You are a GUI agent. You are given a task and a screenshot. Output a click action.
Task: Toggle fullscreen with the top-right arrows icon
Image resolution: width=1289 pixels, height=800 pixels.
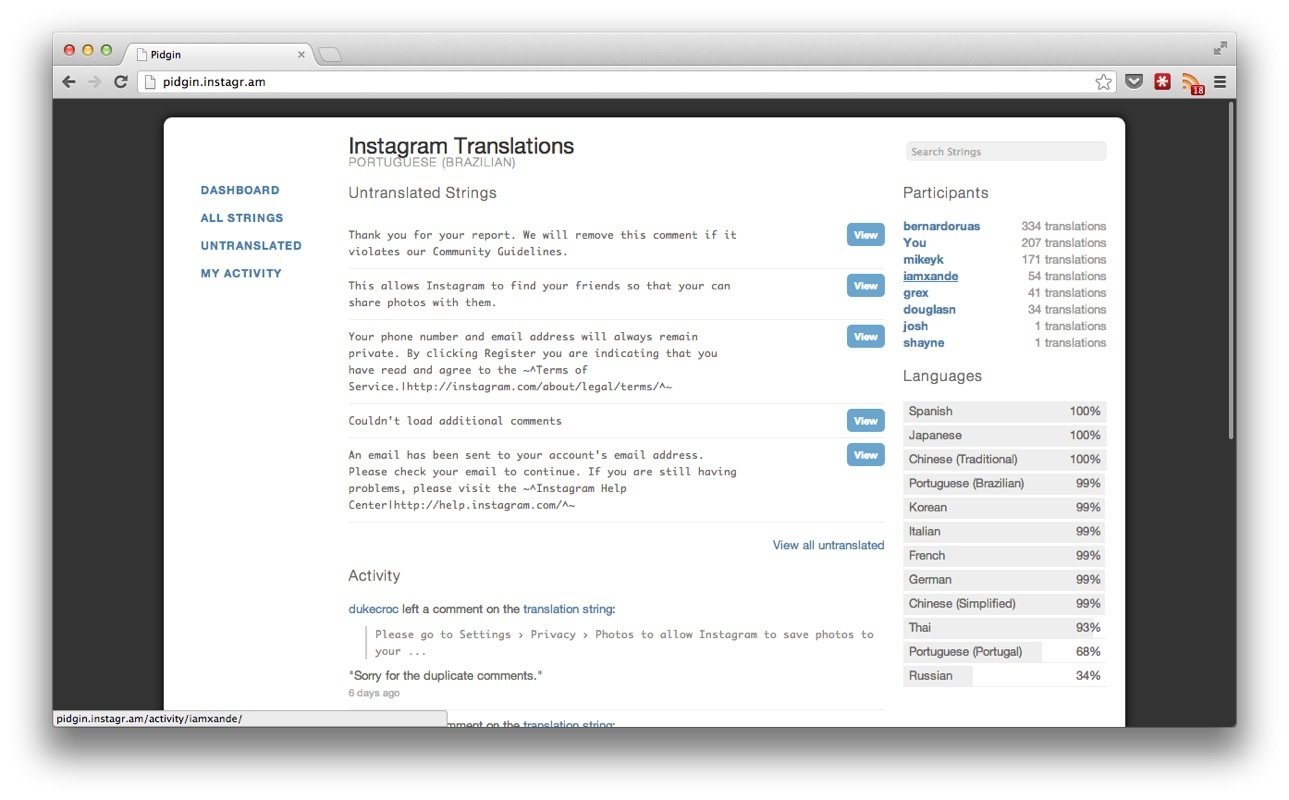[x=1220, y=48]
